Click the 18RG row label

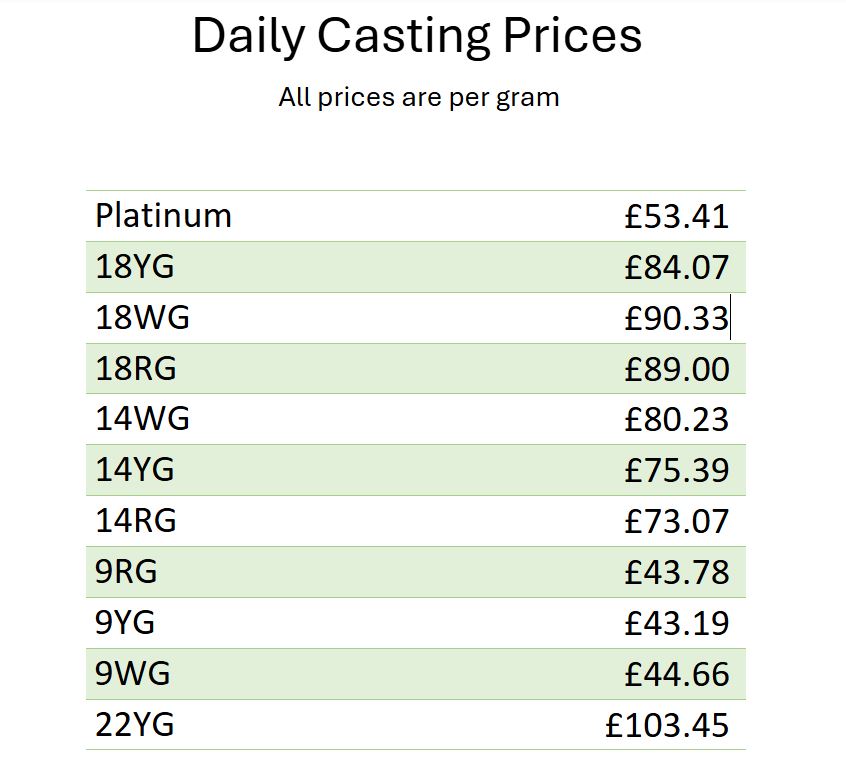pos(136,368)
